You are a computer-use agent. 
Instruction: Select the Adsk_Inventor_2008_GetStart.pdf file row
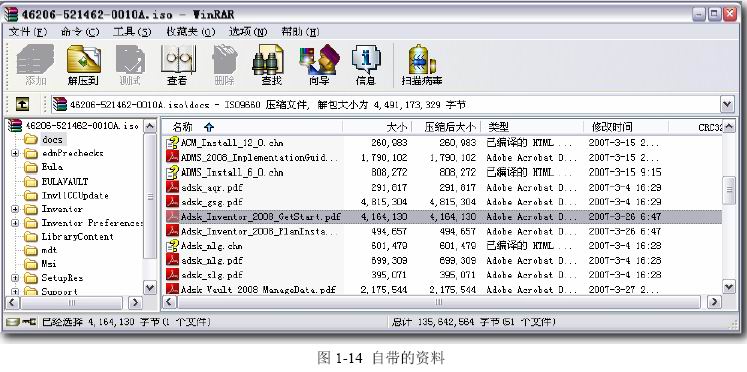443,216
